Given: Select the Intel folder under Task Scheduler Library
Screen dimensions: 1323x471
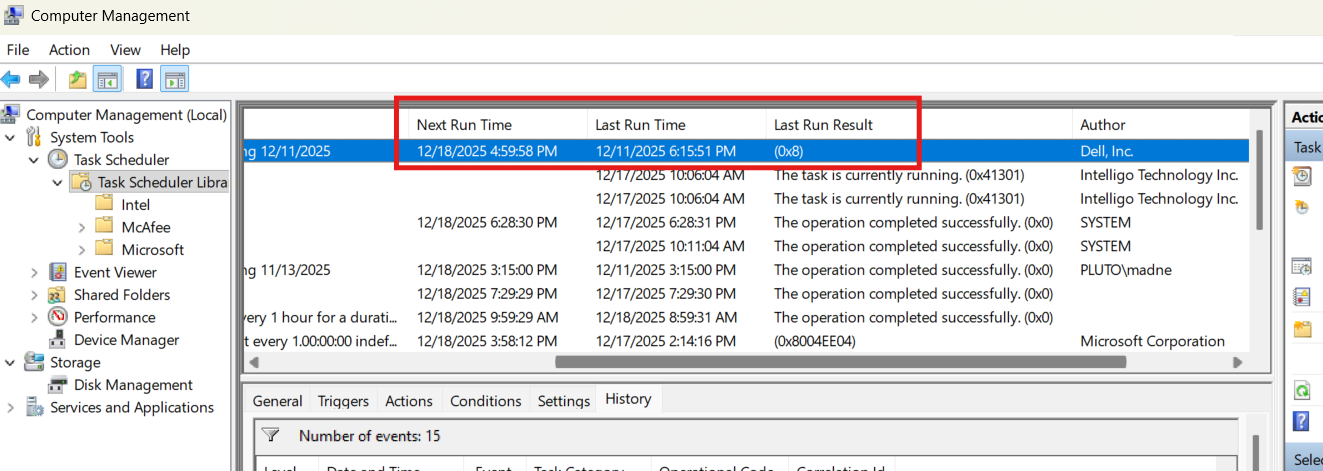Looking at the screenshot, I should coord(136,204).
